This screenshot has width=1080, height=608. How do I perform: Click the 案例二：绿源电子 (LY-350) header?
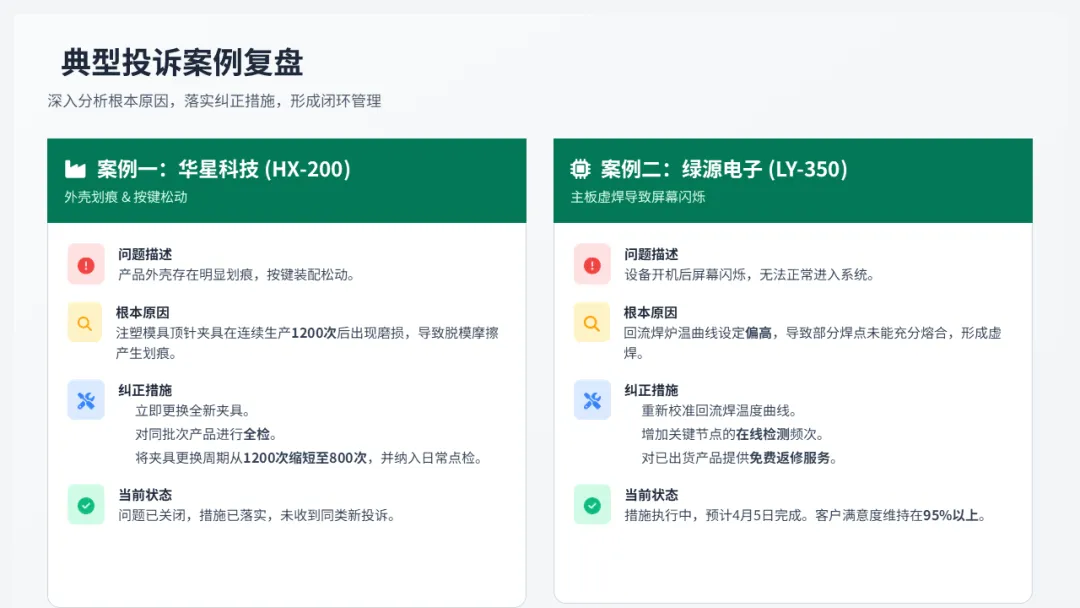[x=724, y=169]
